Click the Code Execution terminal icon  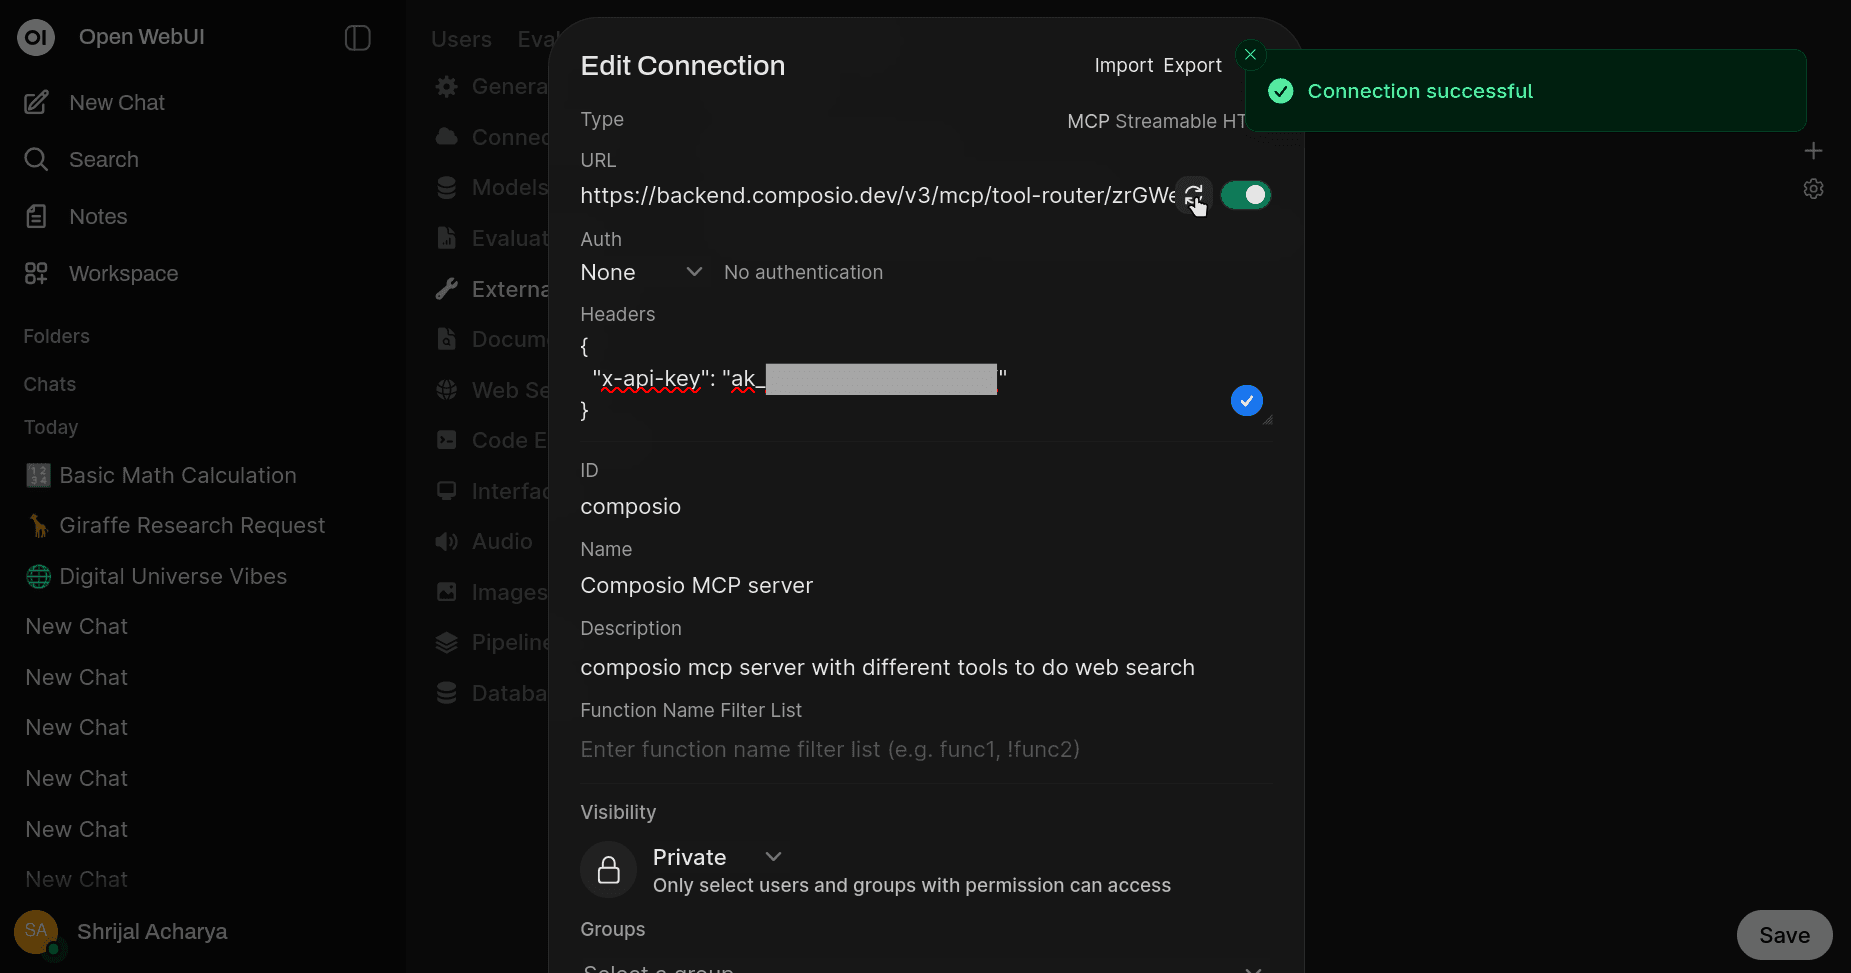click(x=447, y=441)
